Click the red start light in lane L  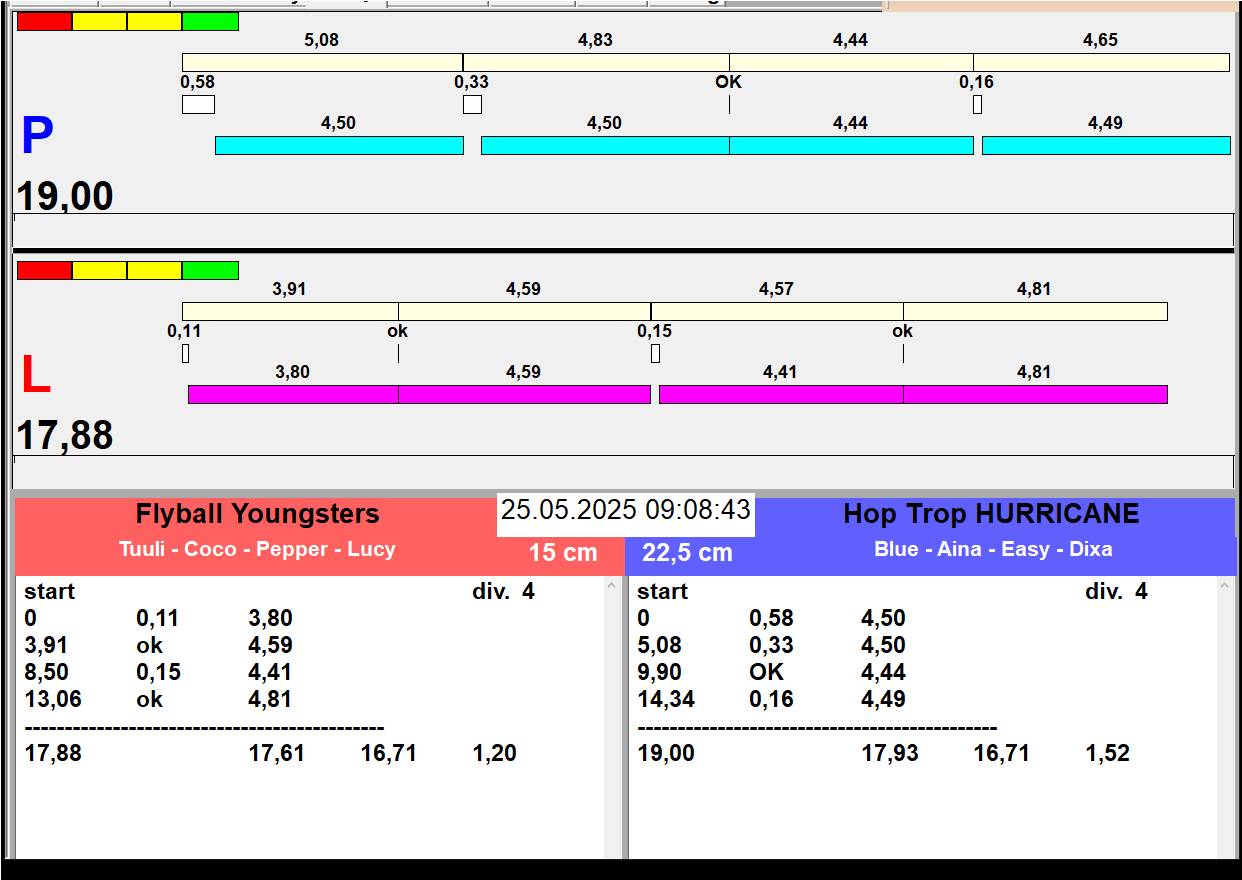coord(45,270)
